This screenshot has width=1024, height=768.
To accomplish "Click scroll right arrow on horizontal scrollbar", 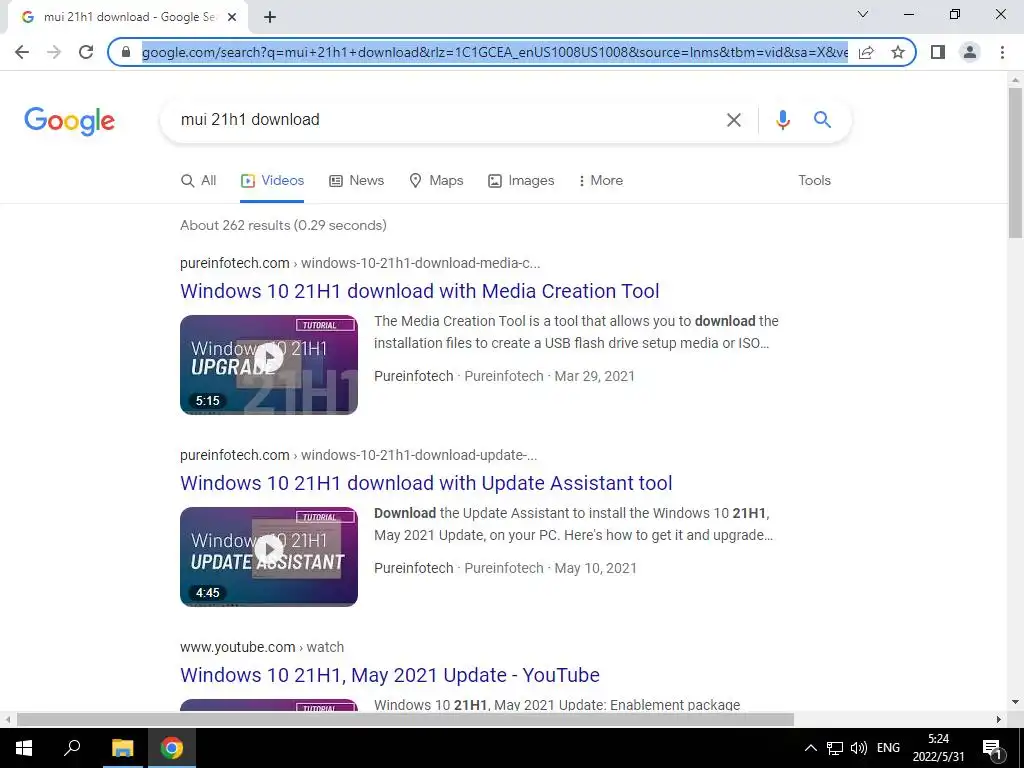I will point(999,720).
